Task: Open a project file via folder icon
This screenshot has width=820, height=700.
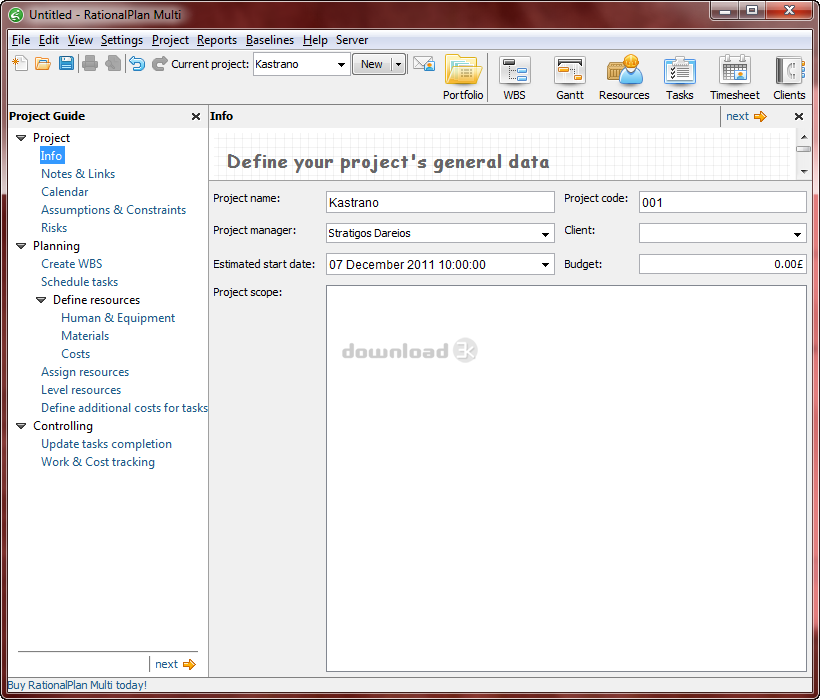Action: [x=43, y=64]
